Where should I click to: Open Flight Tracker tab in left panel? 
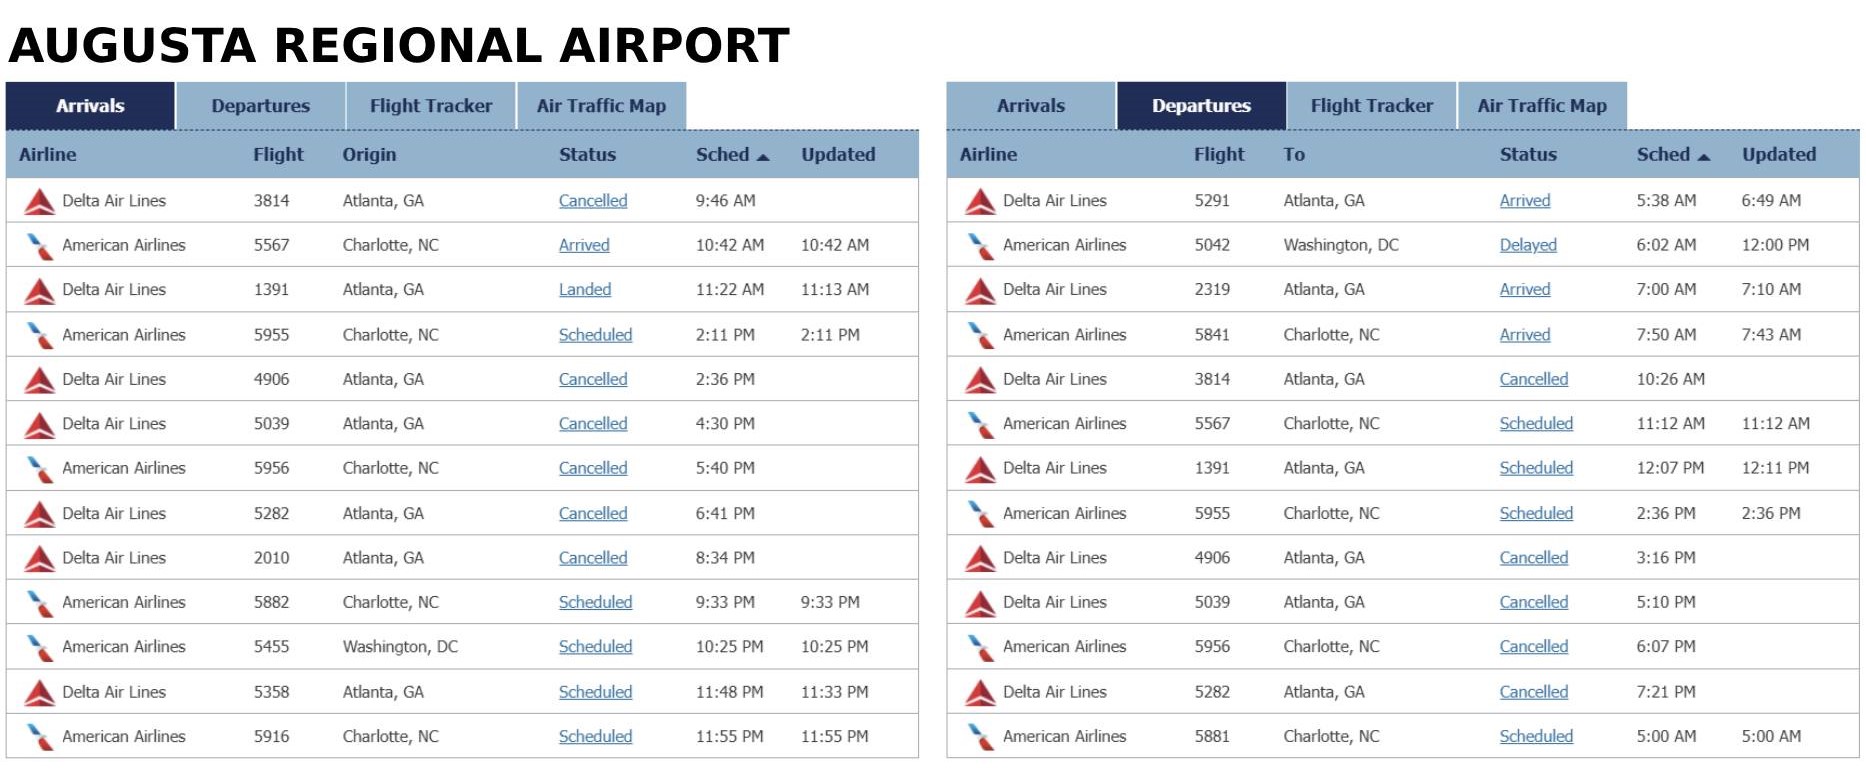tap(431, 106)
